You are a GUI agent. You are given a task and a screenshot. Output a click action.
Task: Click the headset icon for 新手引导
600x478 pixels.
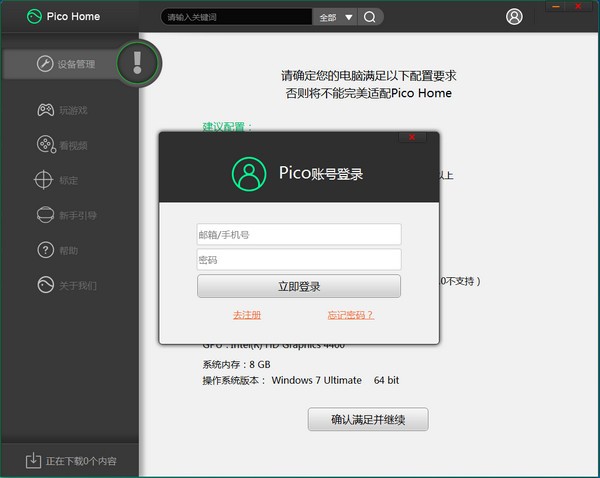45,215
